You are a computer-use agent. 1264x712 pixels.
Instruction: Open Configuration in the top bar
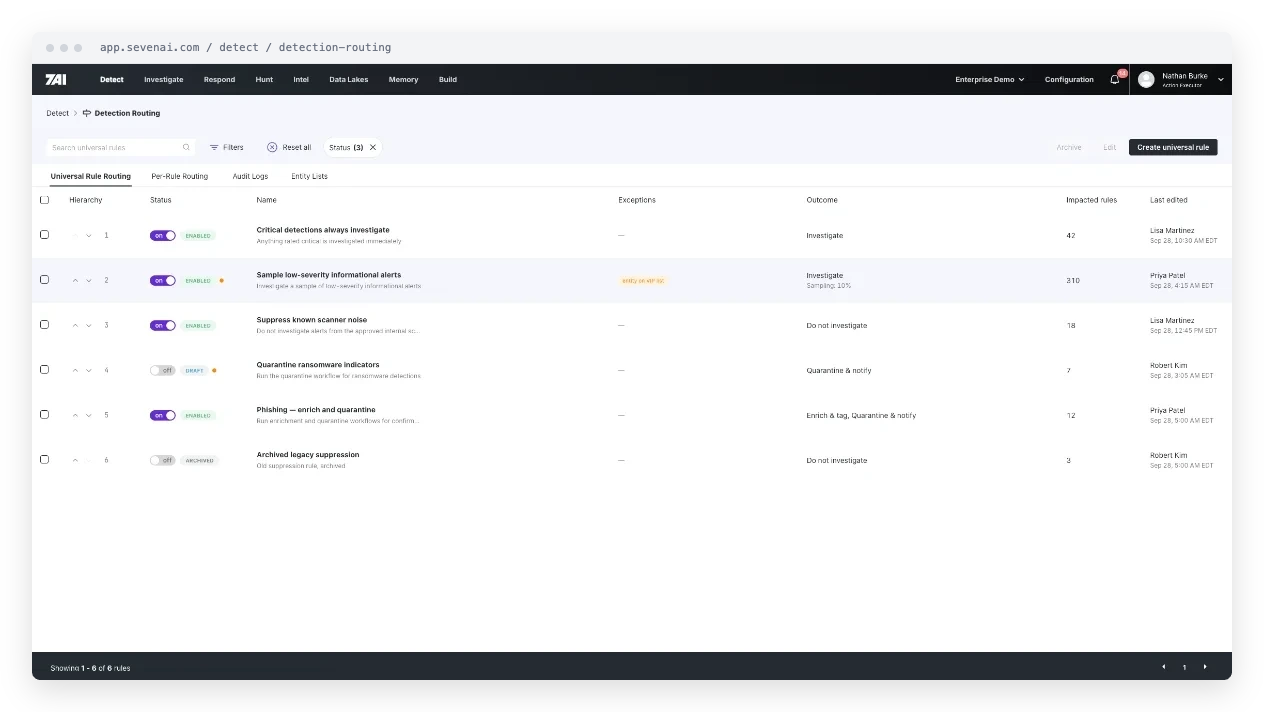1069,80
